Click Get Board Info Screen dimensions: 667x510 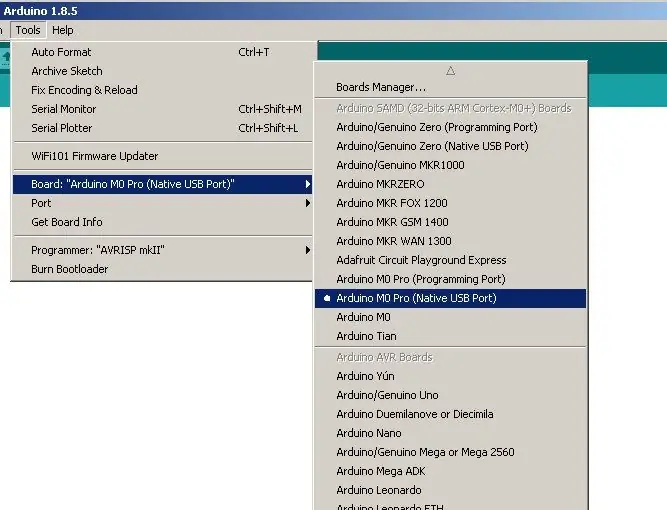[162, 222]
